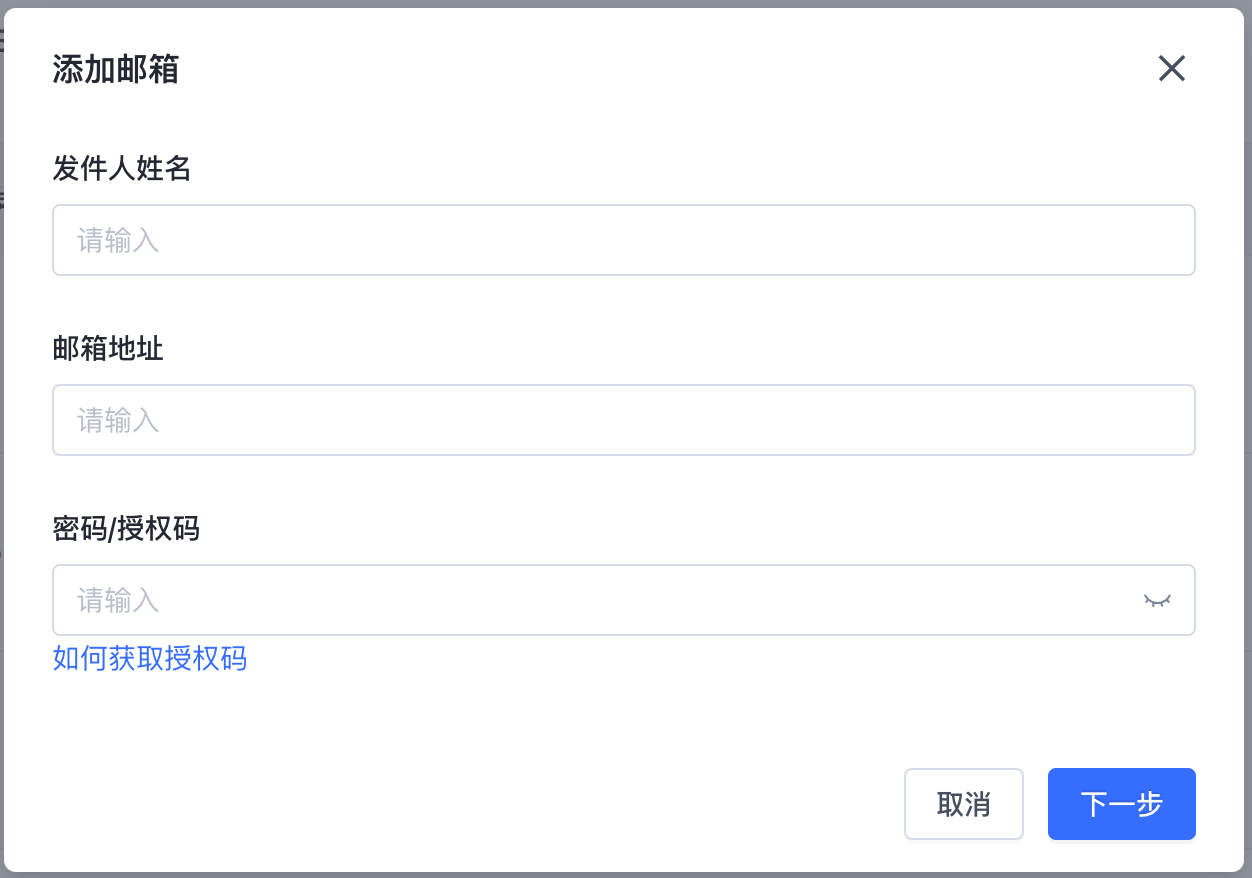Close the 添加邮箱 dialog with X
Image resolution: width=1252 pixels, height=878 pixels.
[1171, 69]
